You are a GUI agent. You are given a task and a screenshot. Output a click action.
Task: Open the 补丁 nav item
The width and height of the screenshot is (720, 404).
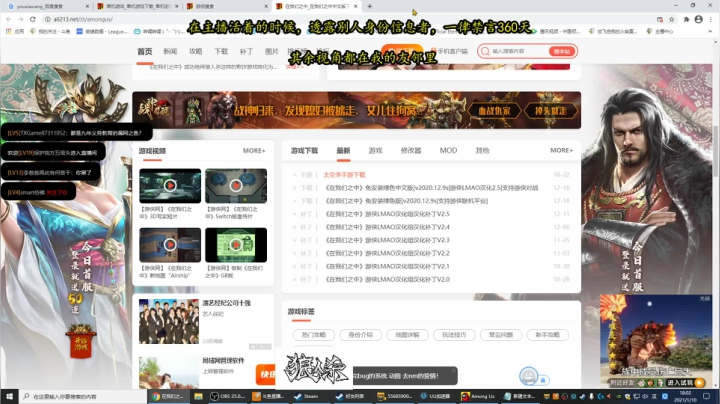click(x=246, y=51)
